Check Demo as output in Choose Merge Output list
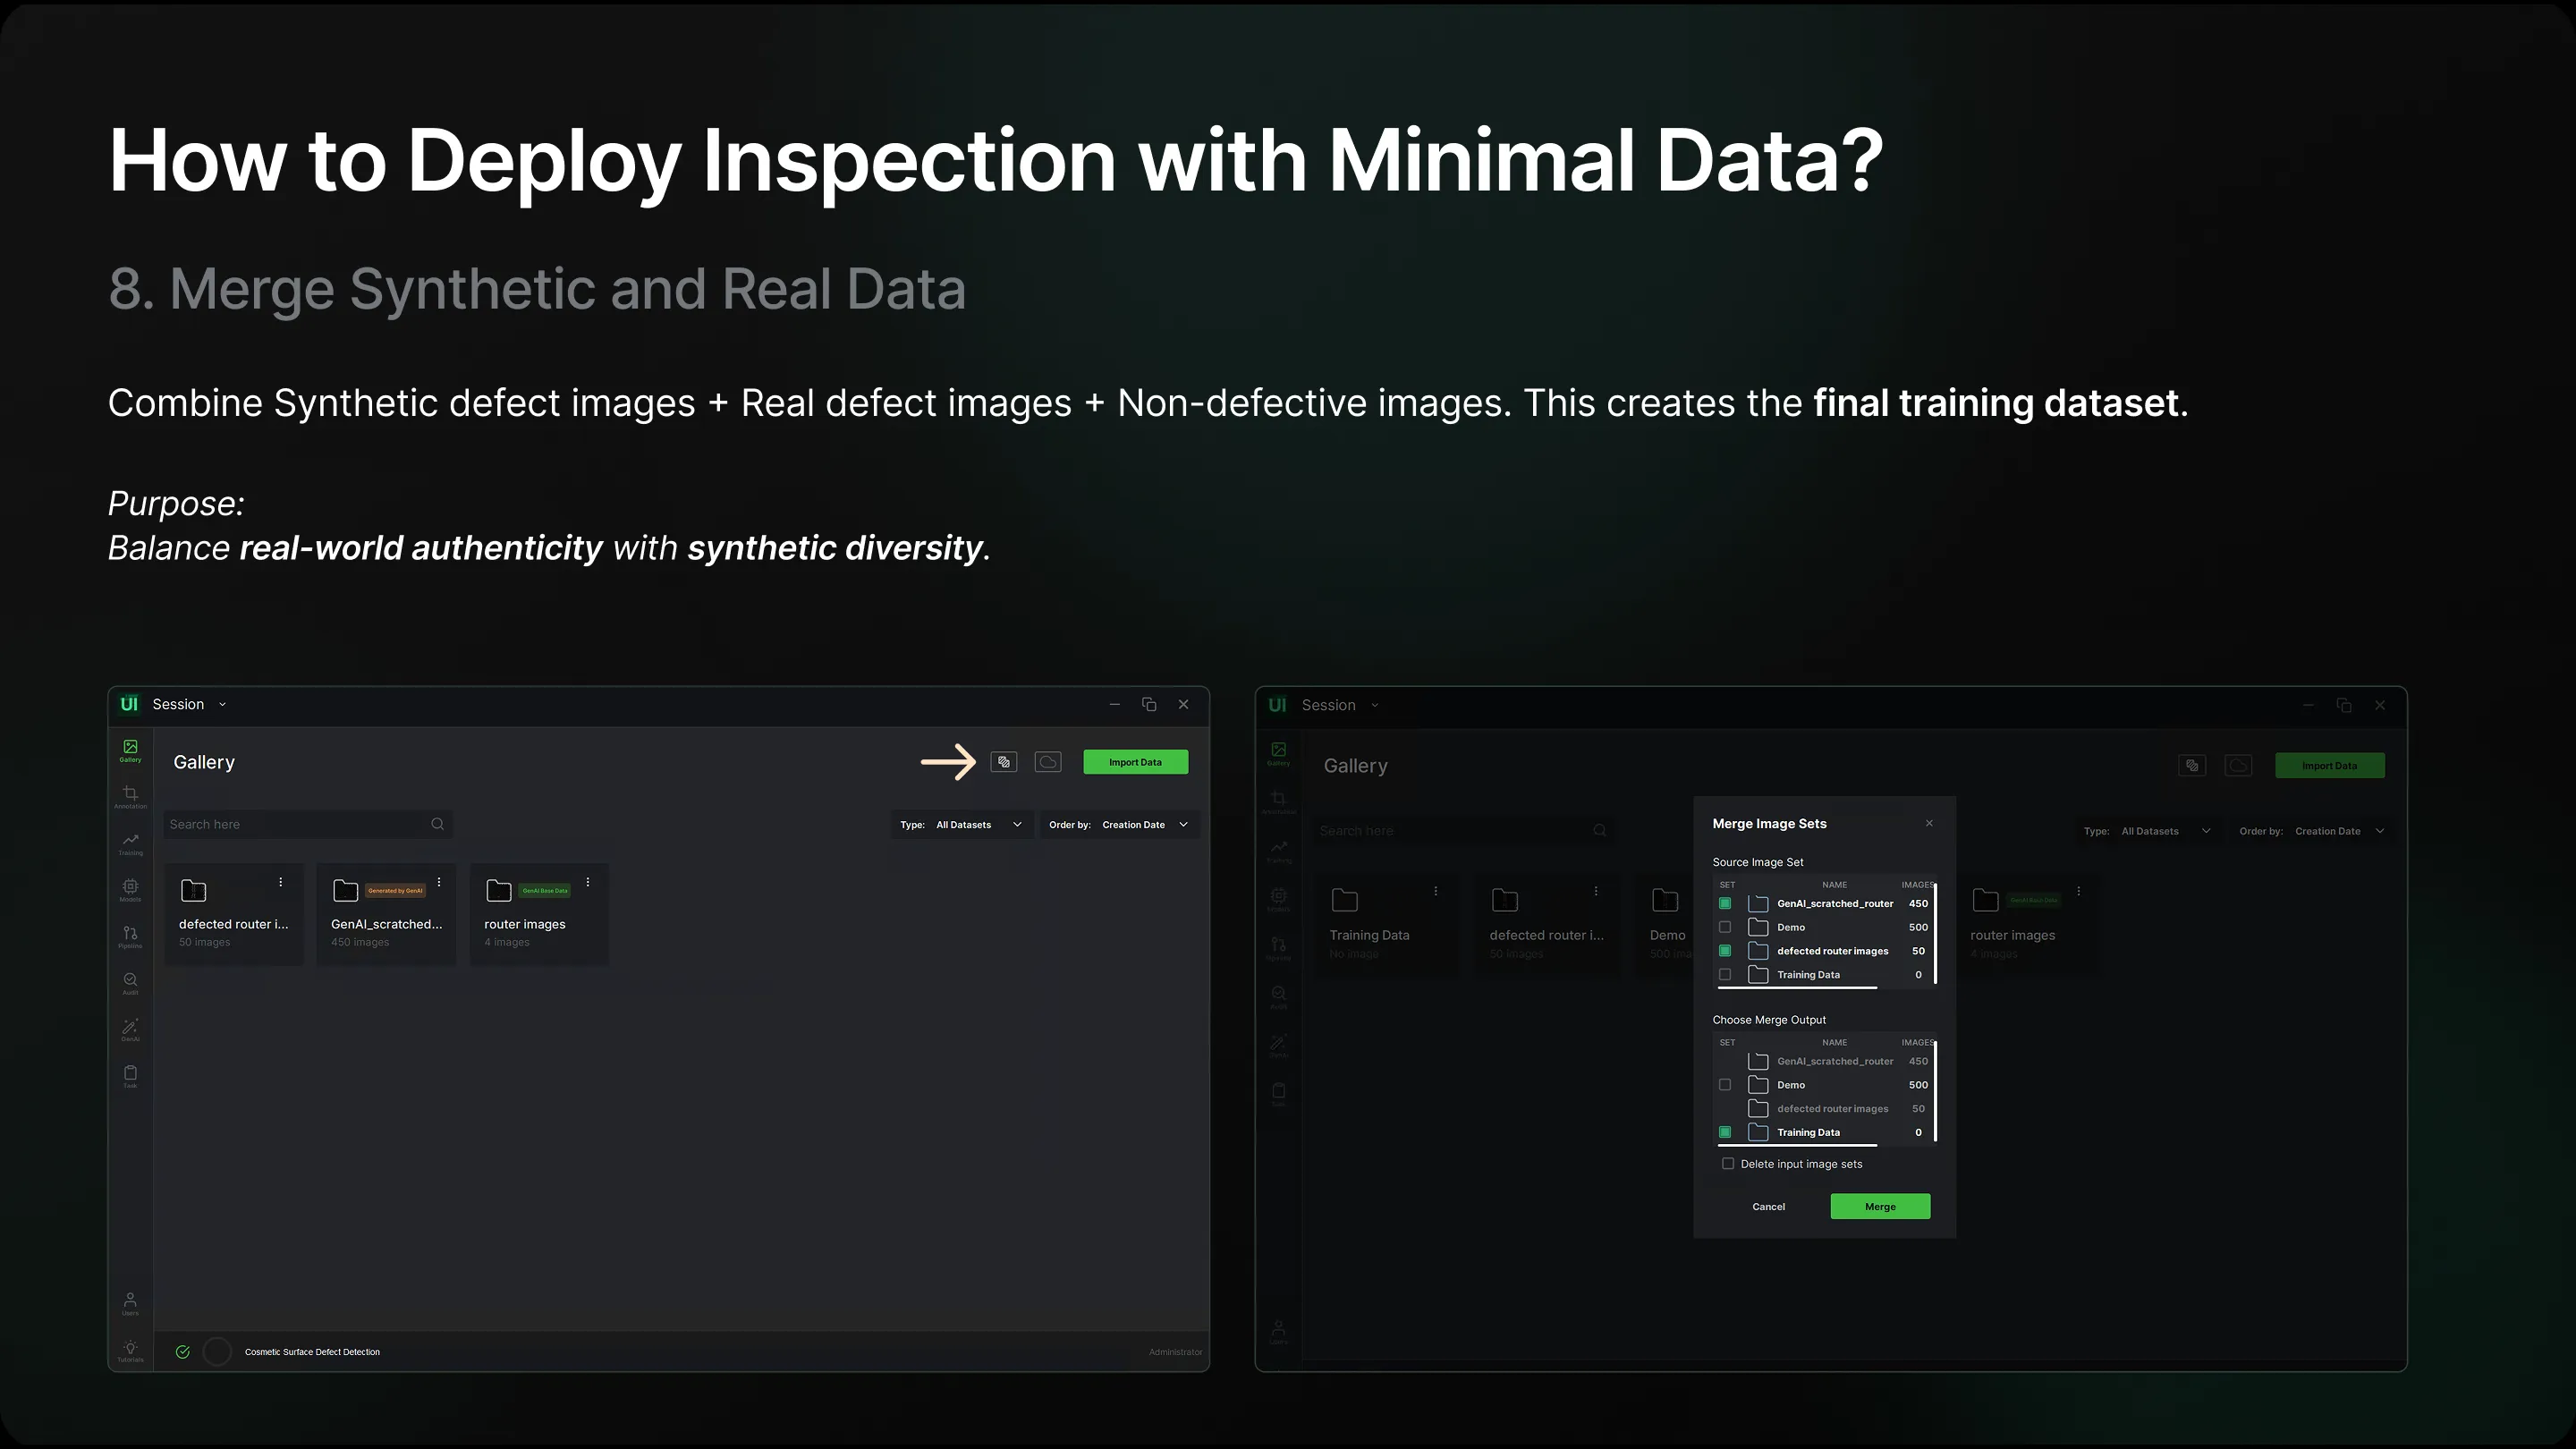 (x=1725, y=1084)
